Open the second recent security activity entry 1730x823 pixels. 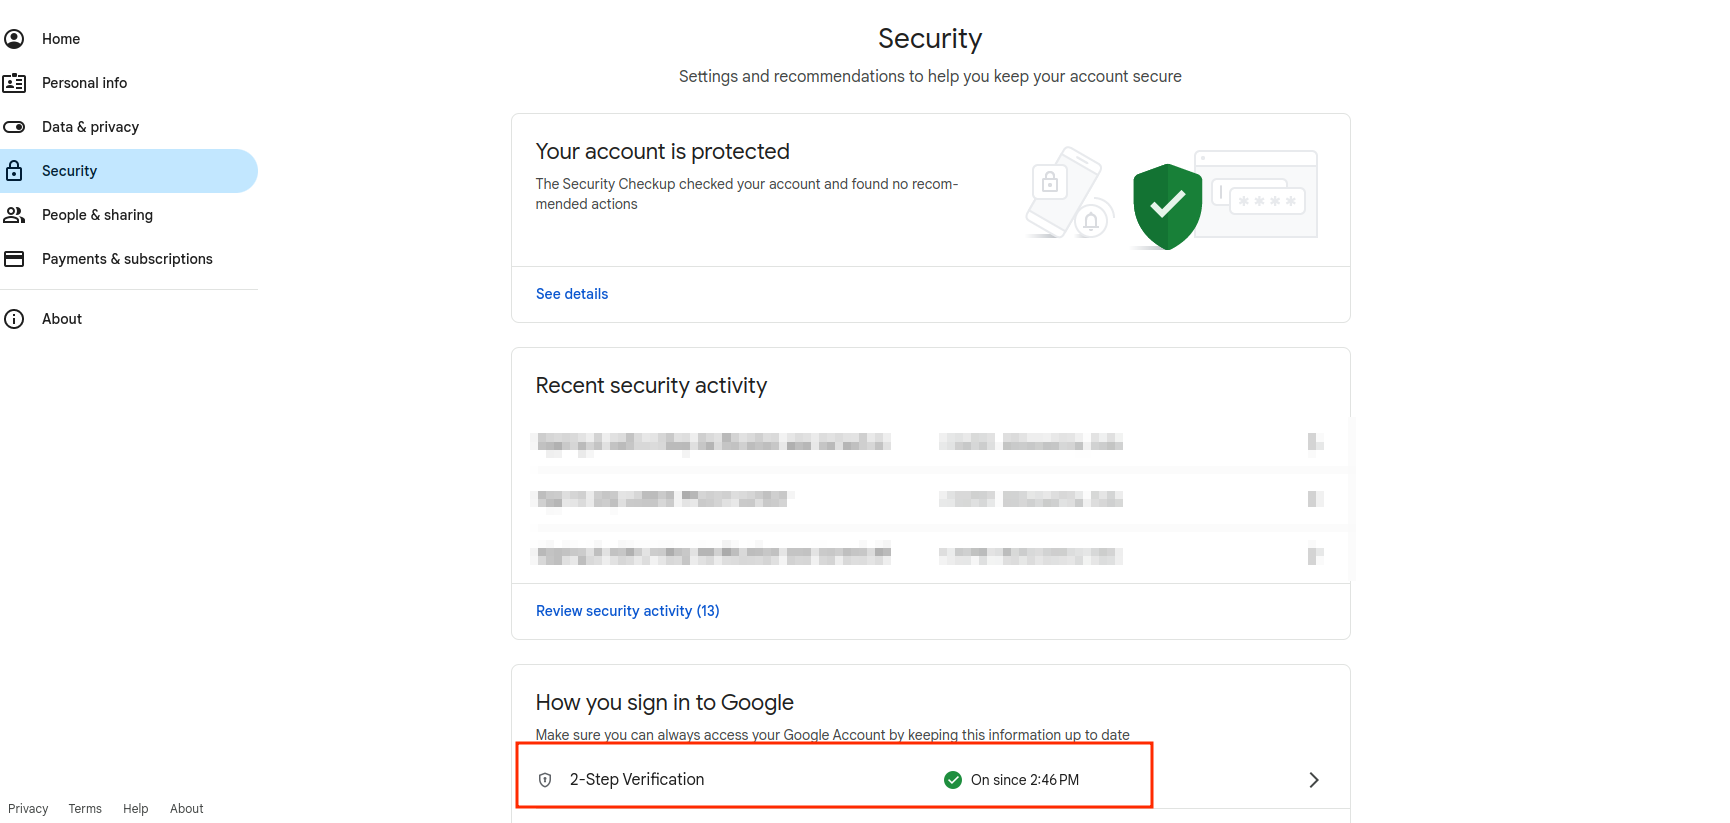tap(930, 498)
